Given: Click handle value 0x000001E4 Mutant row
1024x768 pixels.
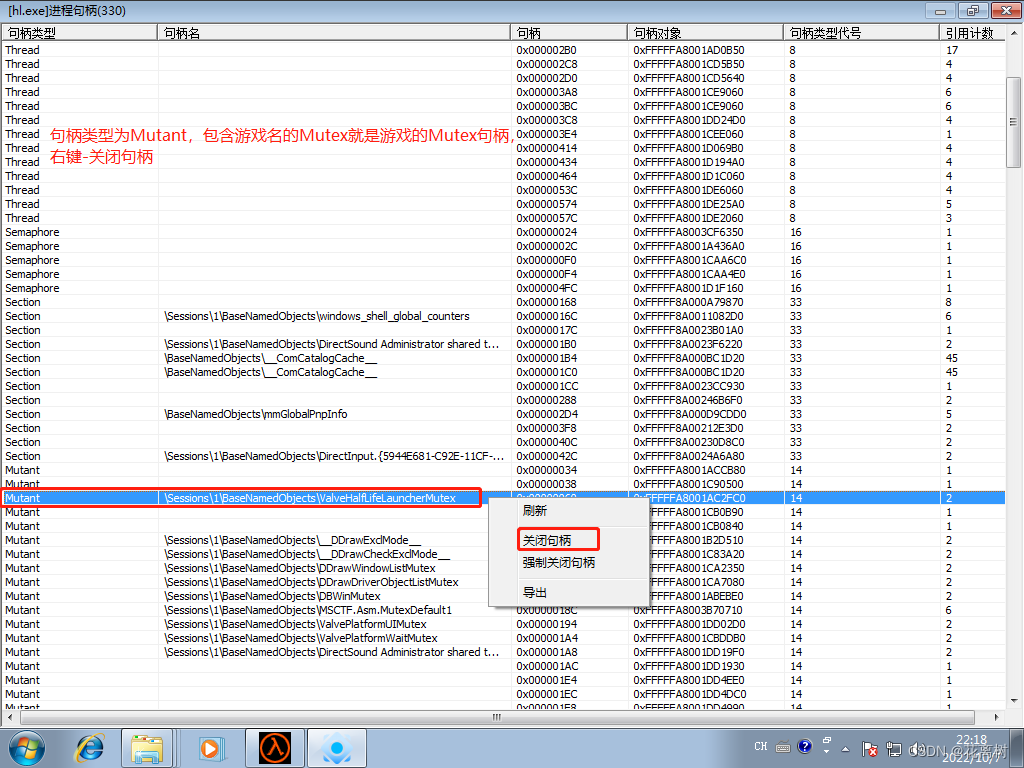Looking at the screenshot, I should tap(547, 680).
